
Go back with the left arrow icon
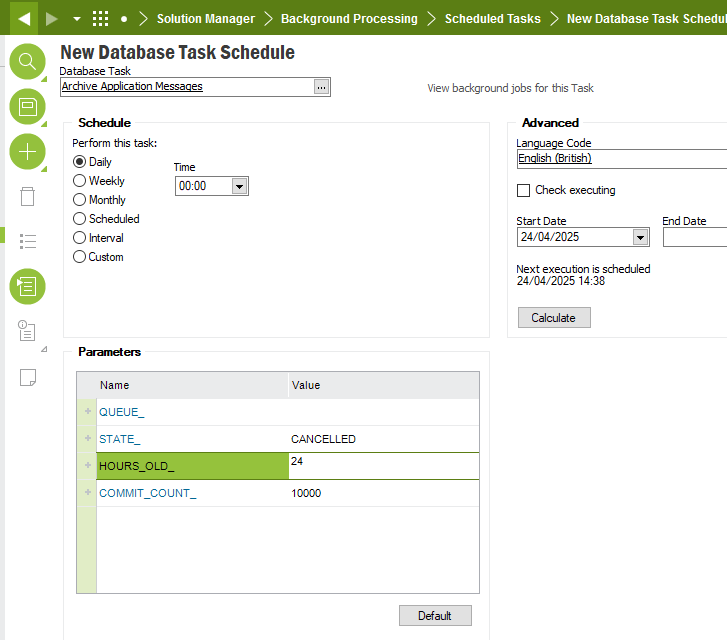[24, 19]
